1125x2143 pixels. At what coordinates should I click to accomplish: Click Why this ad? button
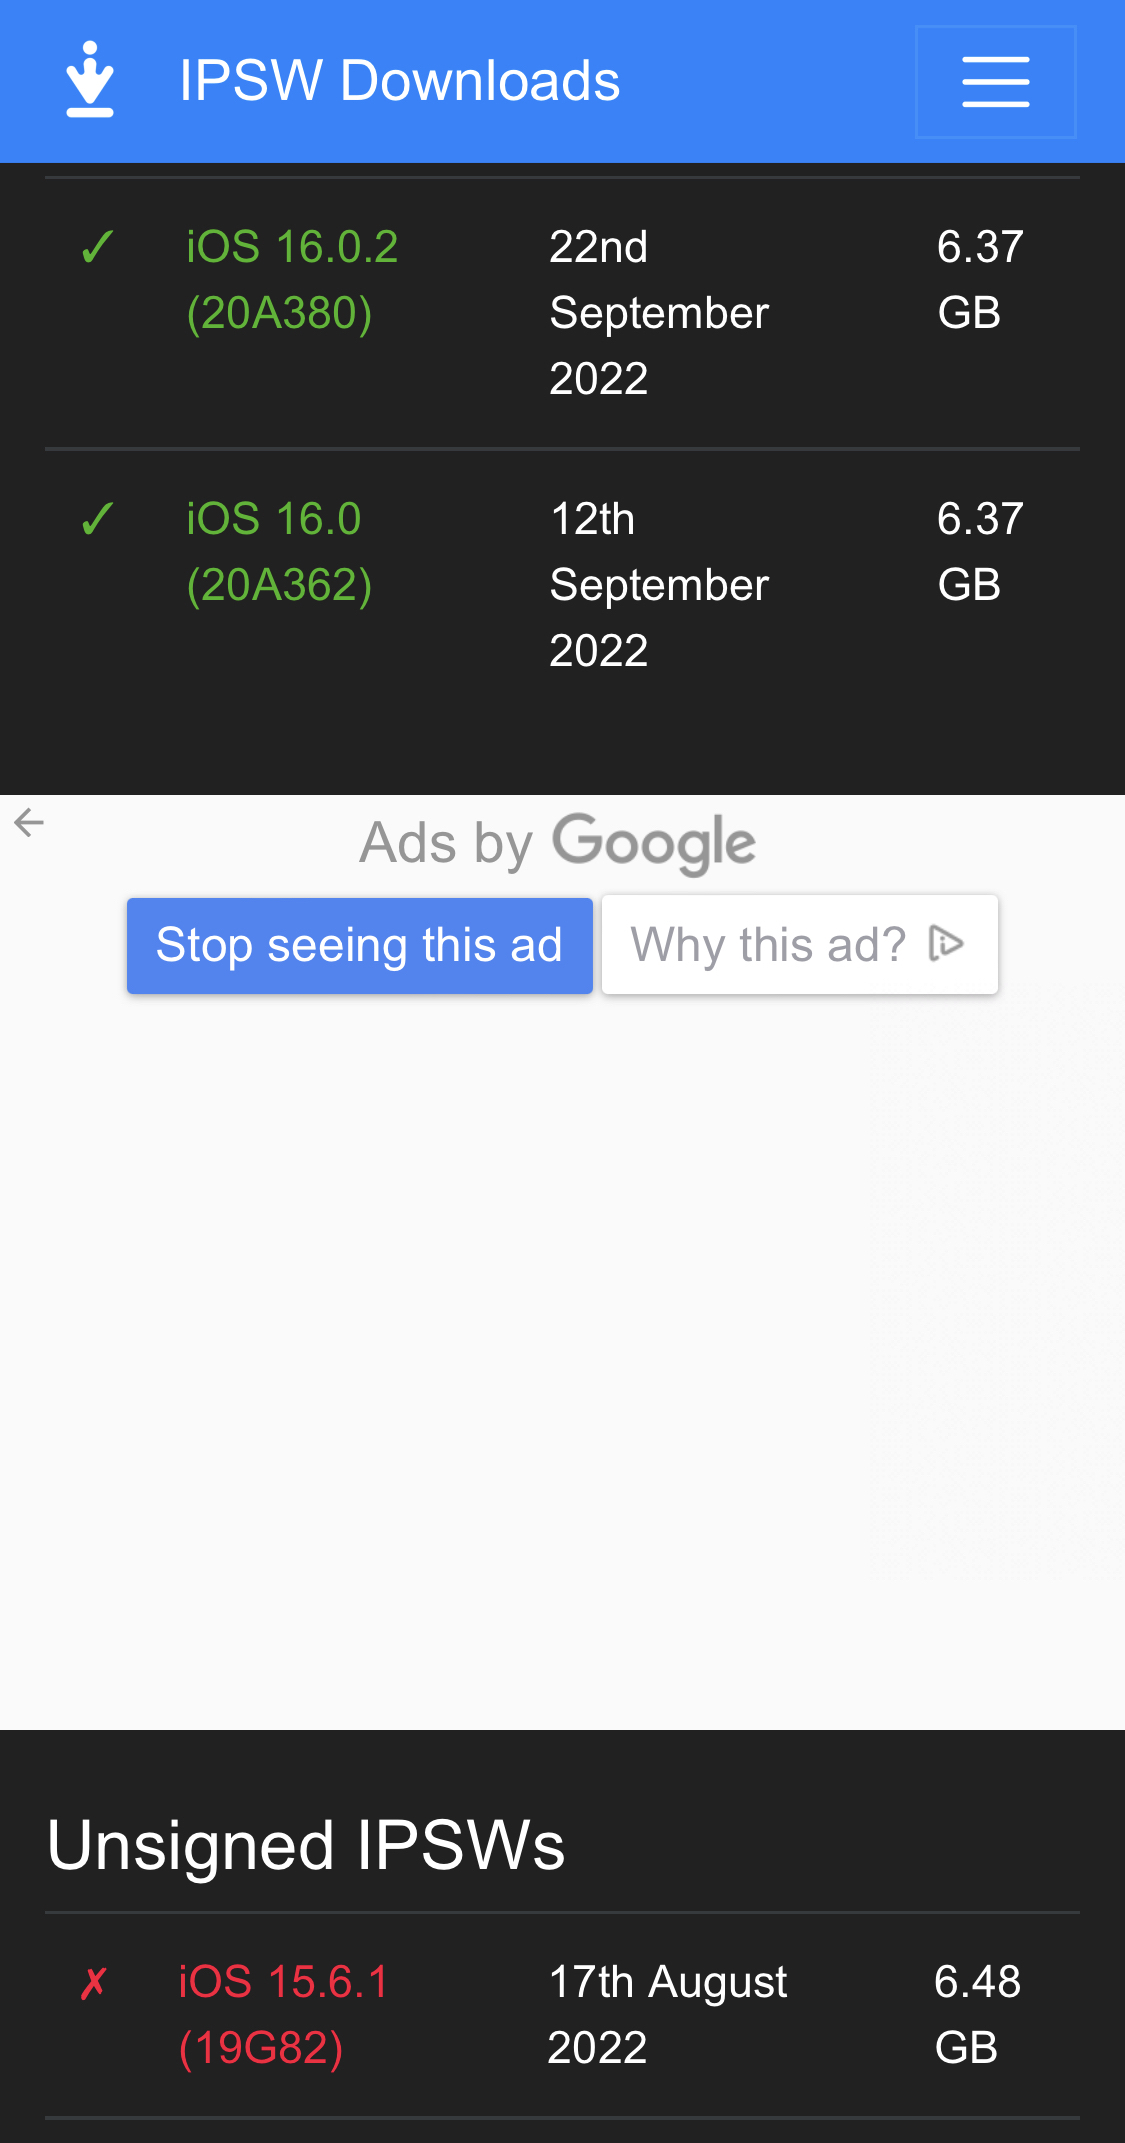coord(800,945)
